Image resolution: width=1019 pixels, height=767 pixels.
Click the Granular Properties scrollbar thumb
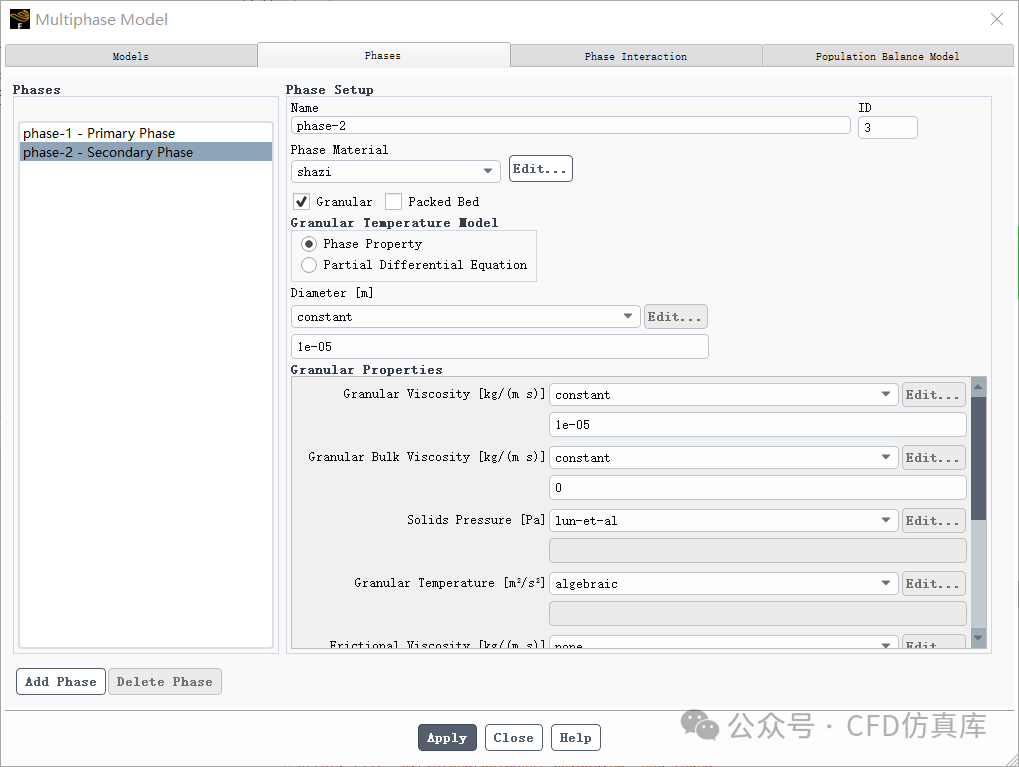tap(978, 458)
